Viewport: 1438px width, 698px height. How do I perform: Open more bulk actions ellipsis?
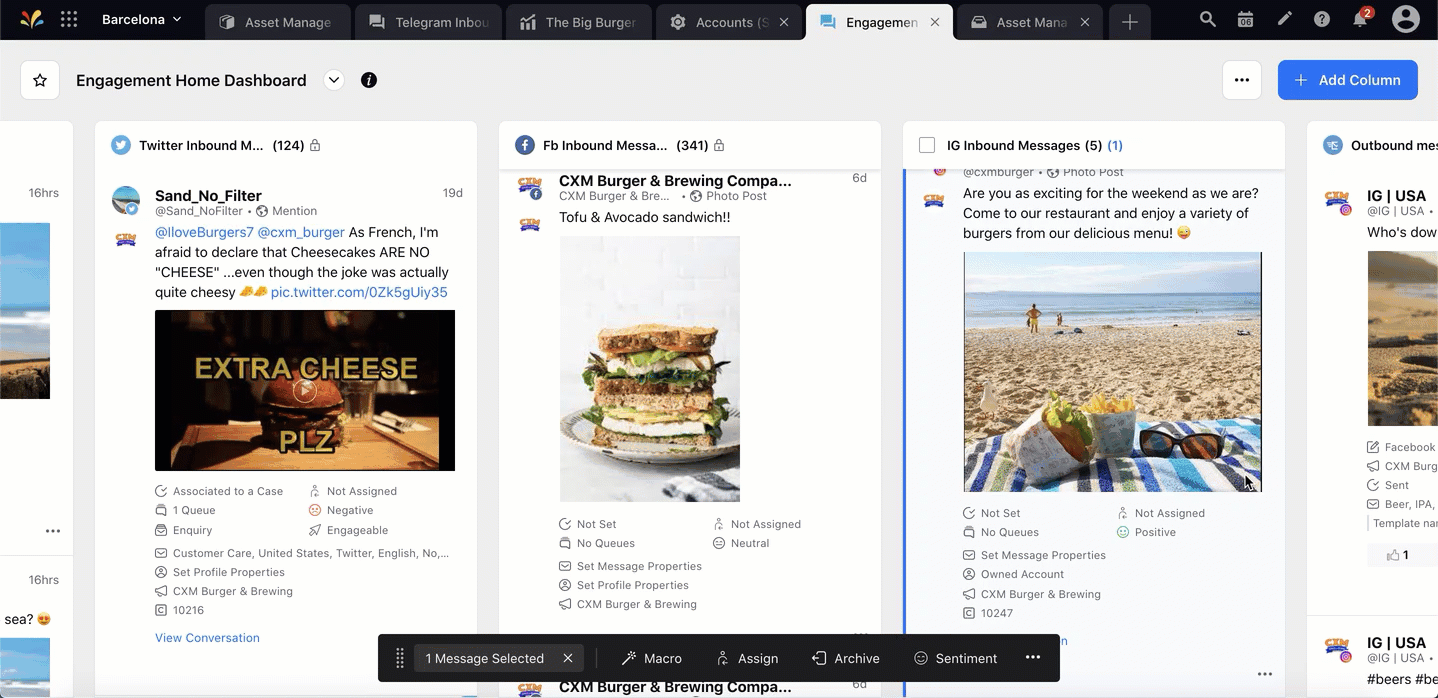1033,657
